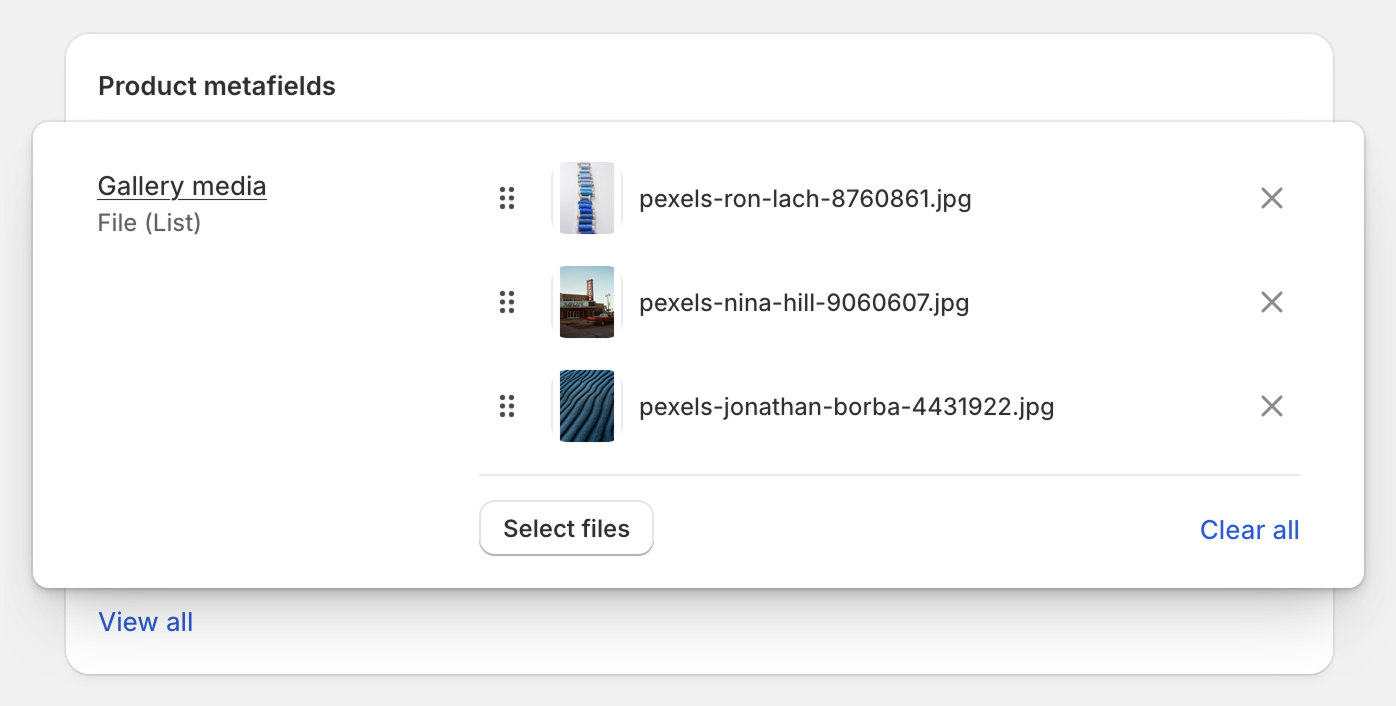Click the Select files button

click(x=566, y=528)
